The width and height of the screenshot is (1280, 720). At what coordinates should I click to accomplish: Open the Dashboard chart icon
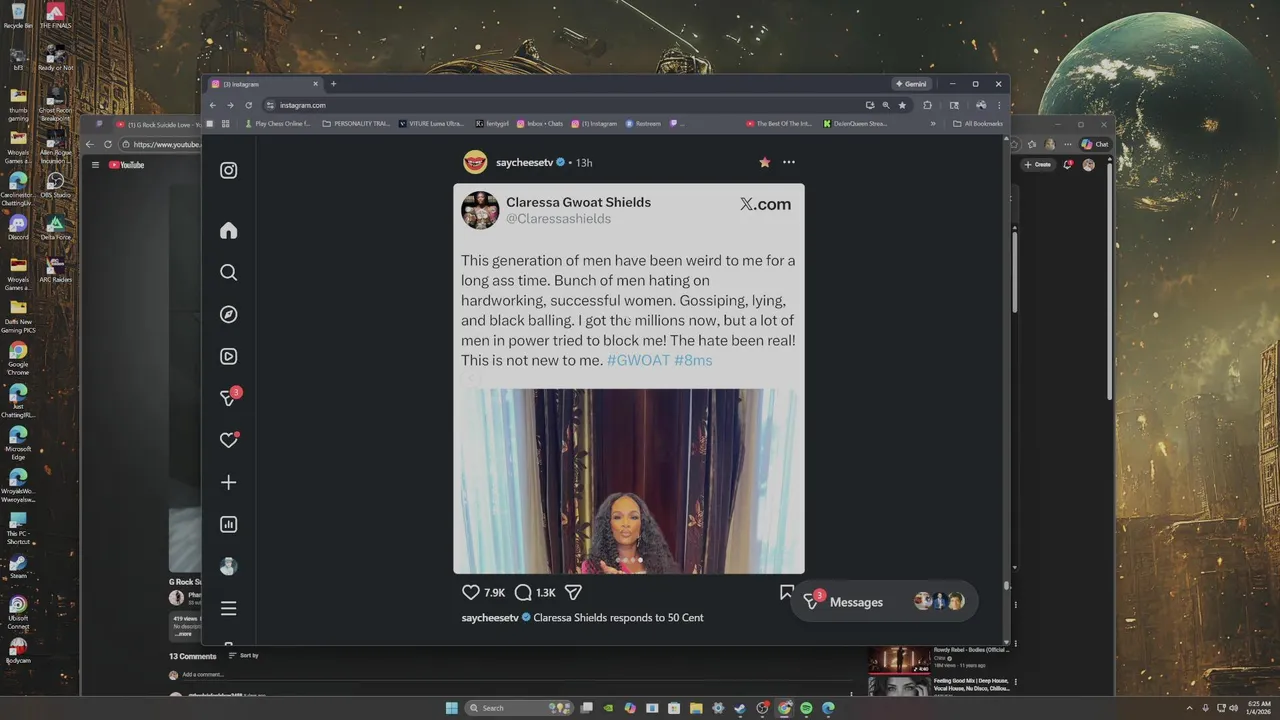pos(228,524)
